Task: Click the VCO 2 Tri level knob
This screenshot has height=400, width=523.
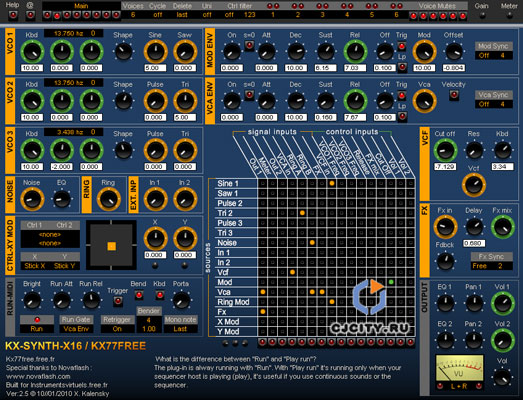Action: [185, 101]
